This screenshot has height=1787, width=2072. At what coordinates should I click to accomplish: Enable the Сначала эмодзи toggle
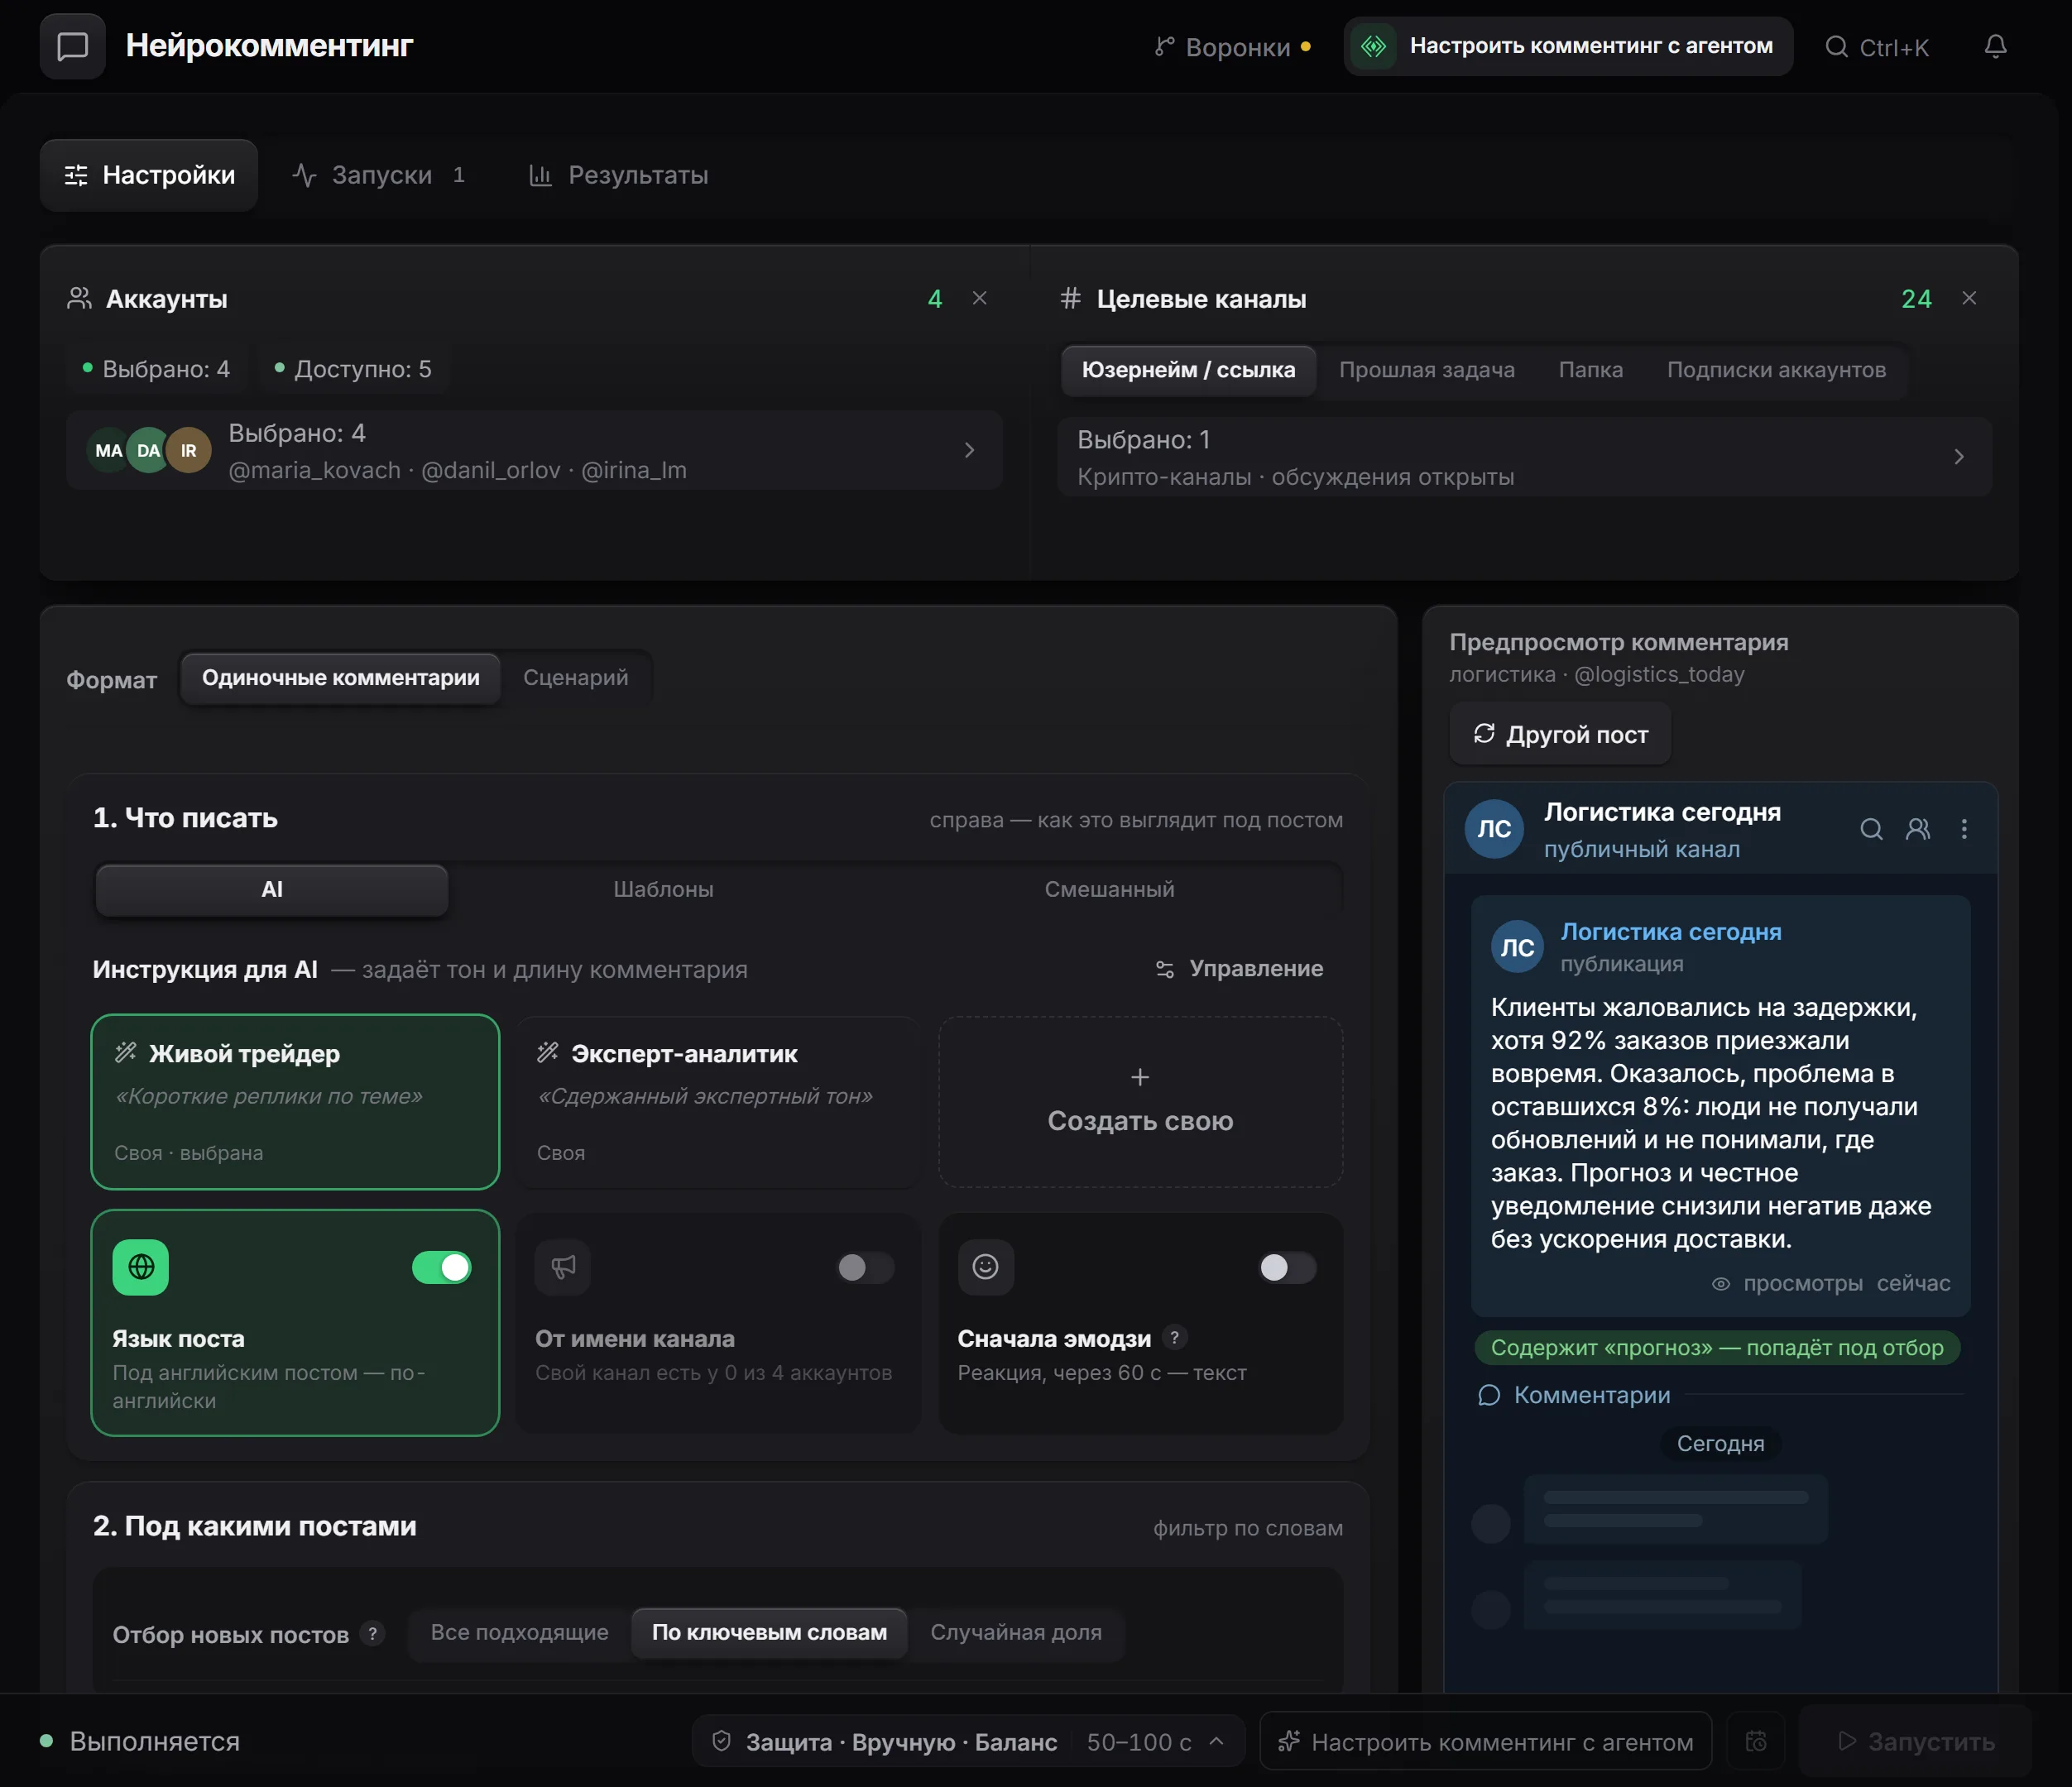click(x=1287, y=1267)
